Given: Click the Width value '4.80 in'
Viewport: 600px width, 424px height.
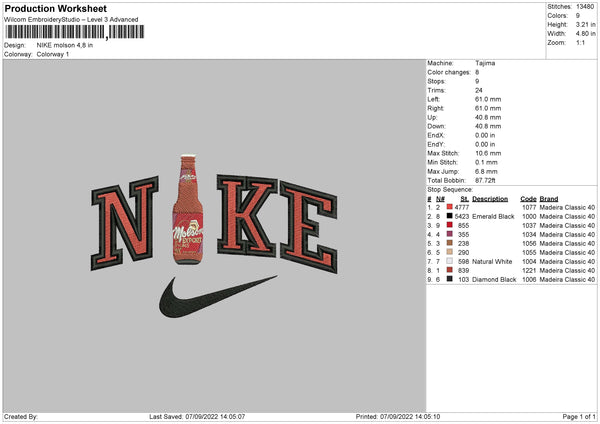Looking at the screenshot, I should [585, 34].
